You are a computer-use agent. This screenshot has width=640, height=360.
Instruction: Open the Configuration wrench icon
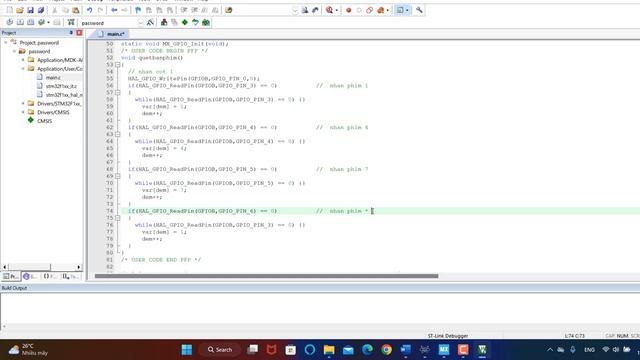pos(419,10)
